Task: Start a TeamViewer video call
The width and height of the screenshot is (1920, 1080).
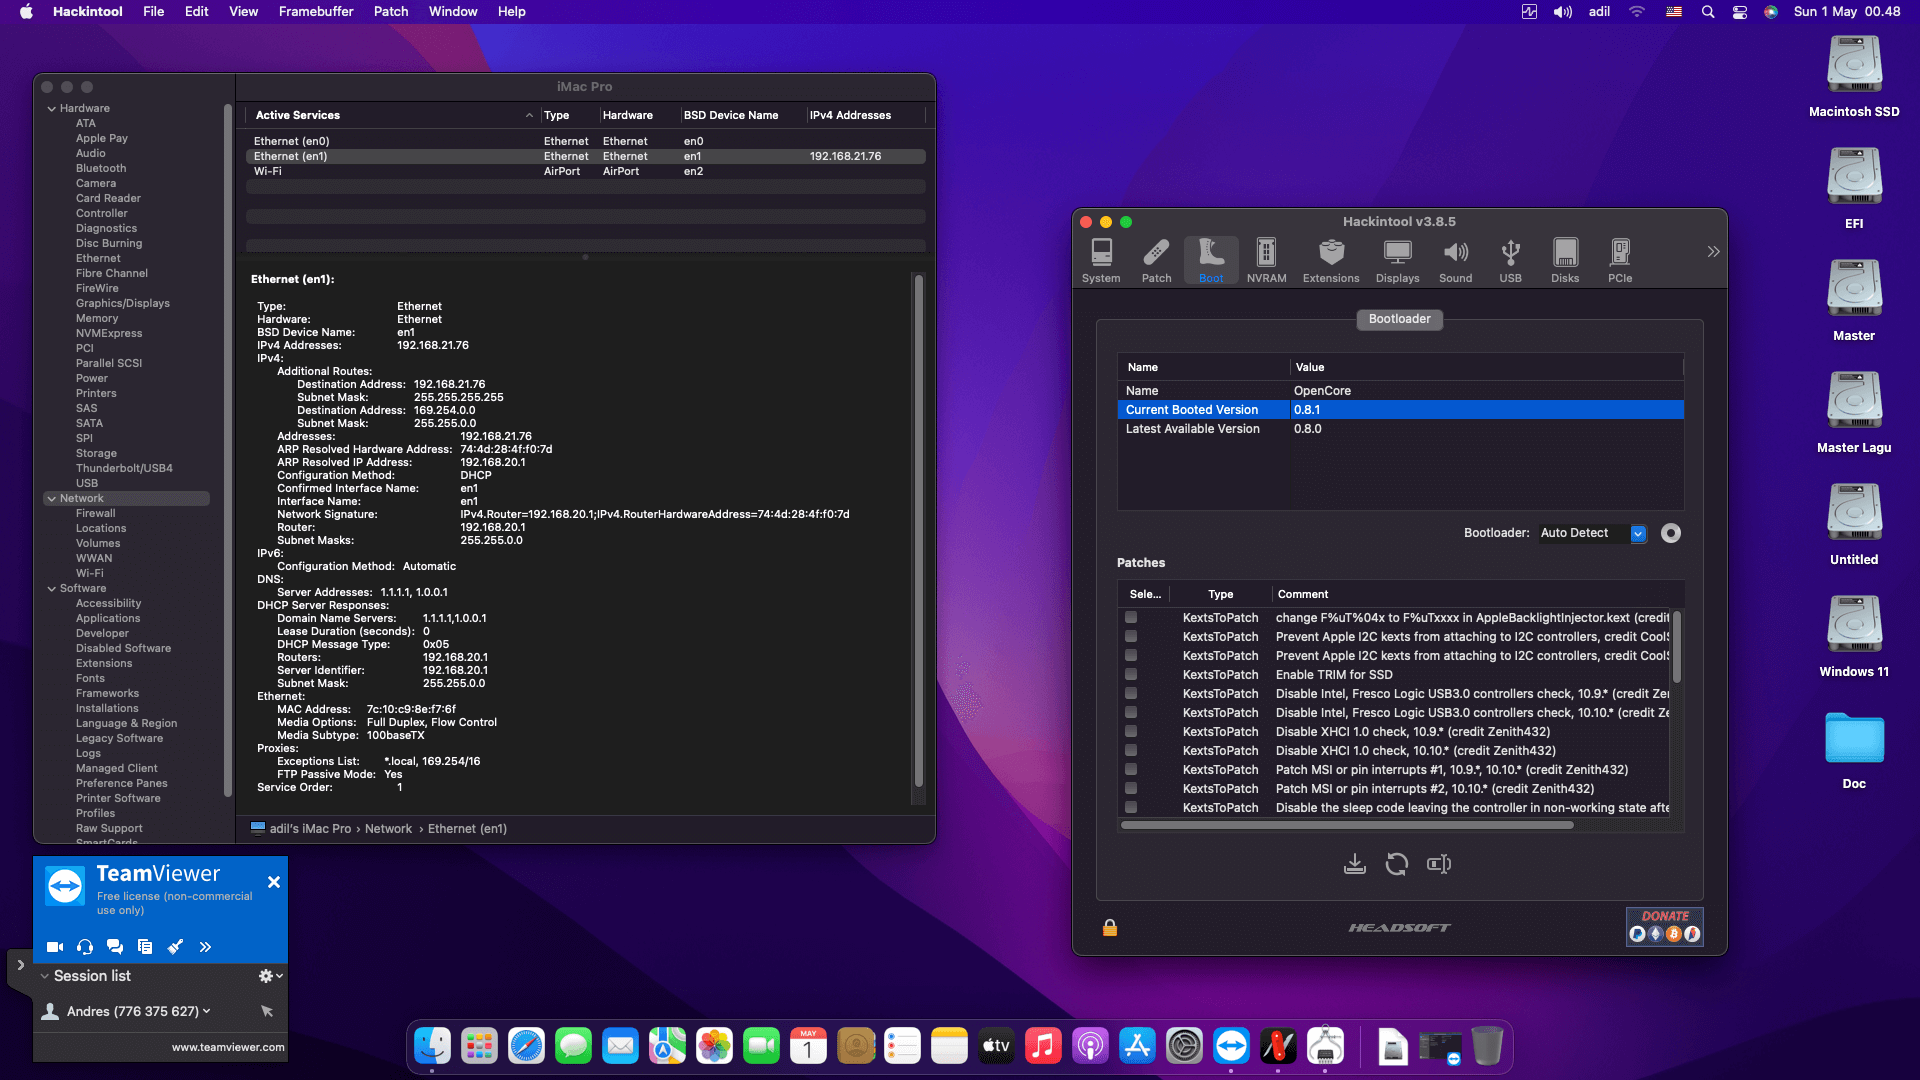Action: [55, 947]
